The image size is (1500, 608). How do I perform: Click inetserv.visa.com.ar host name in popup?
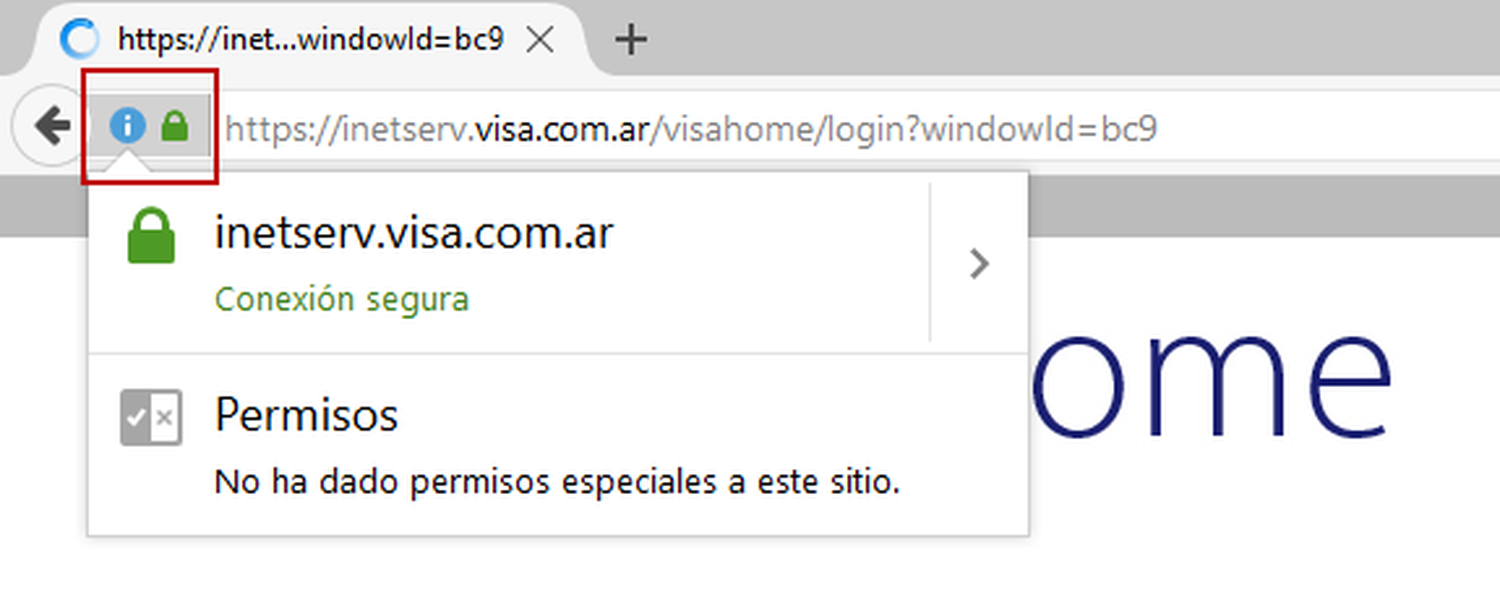pyautogui.click(x=414, y=234)
